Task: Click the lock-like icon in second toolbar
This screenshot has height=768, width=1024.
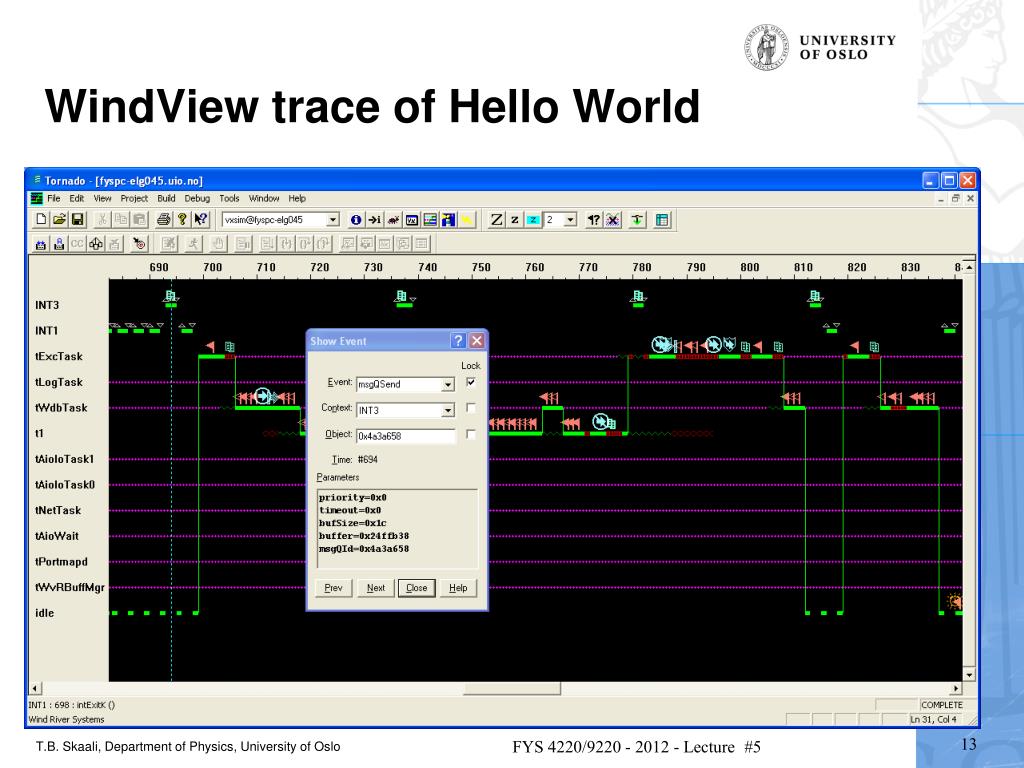Action: pyautogui.click(x=59, y=244)
